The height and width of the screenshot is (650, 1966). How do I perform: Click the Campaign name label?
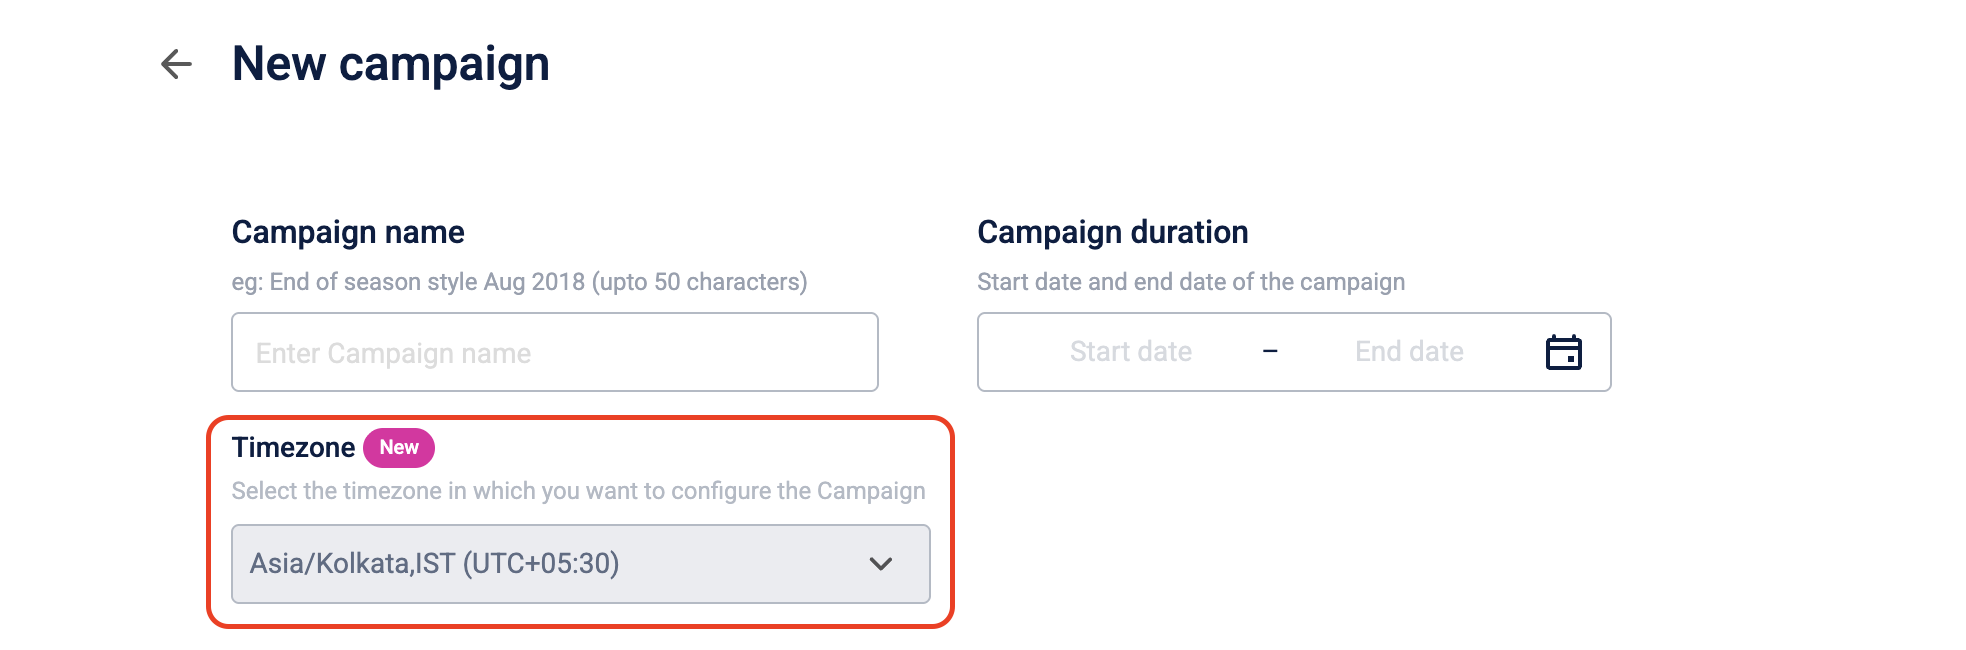tap(348, 232)
